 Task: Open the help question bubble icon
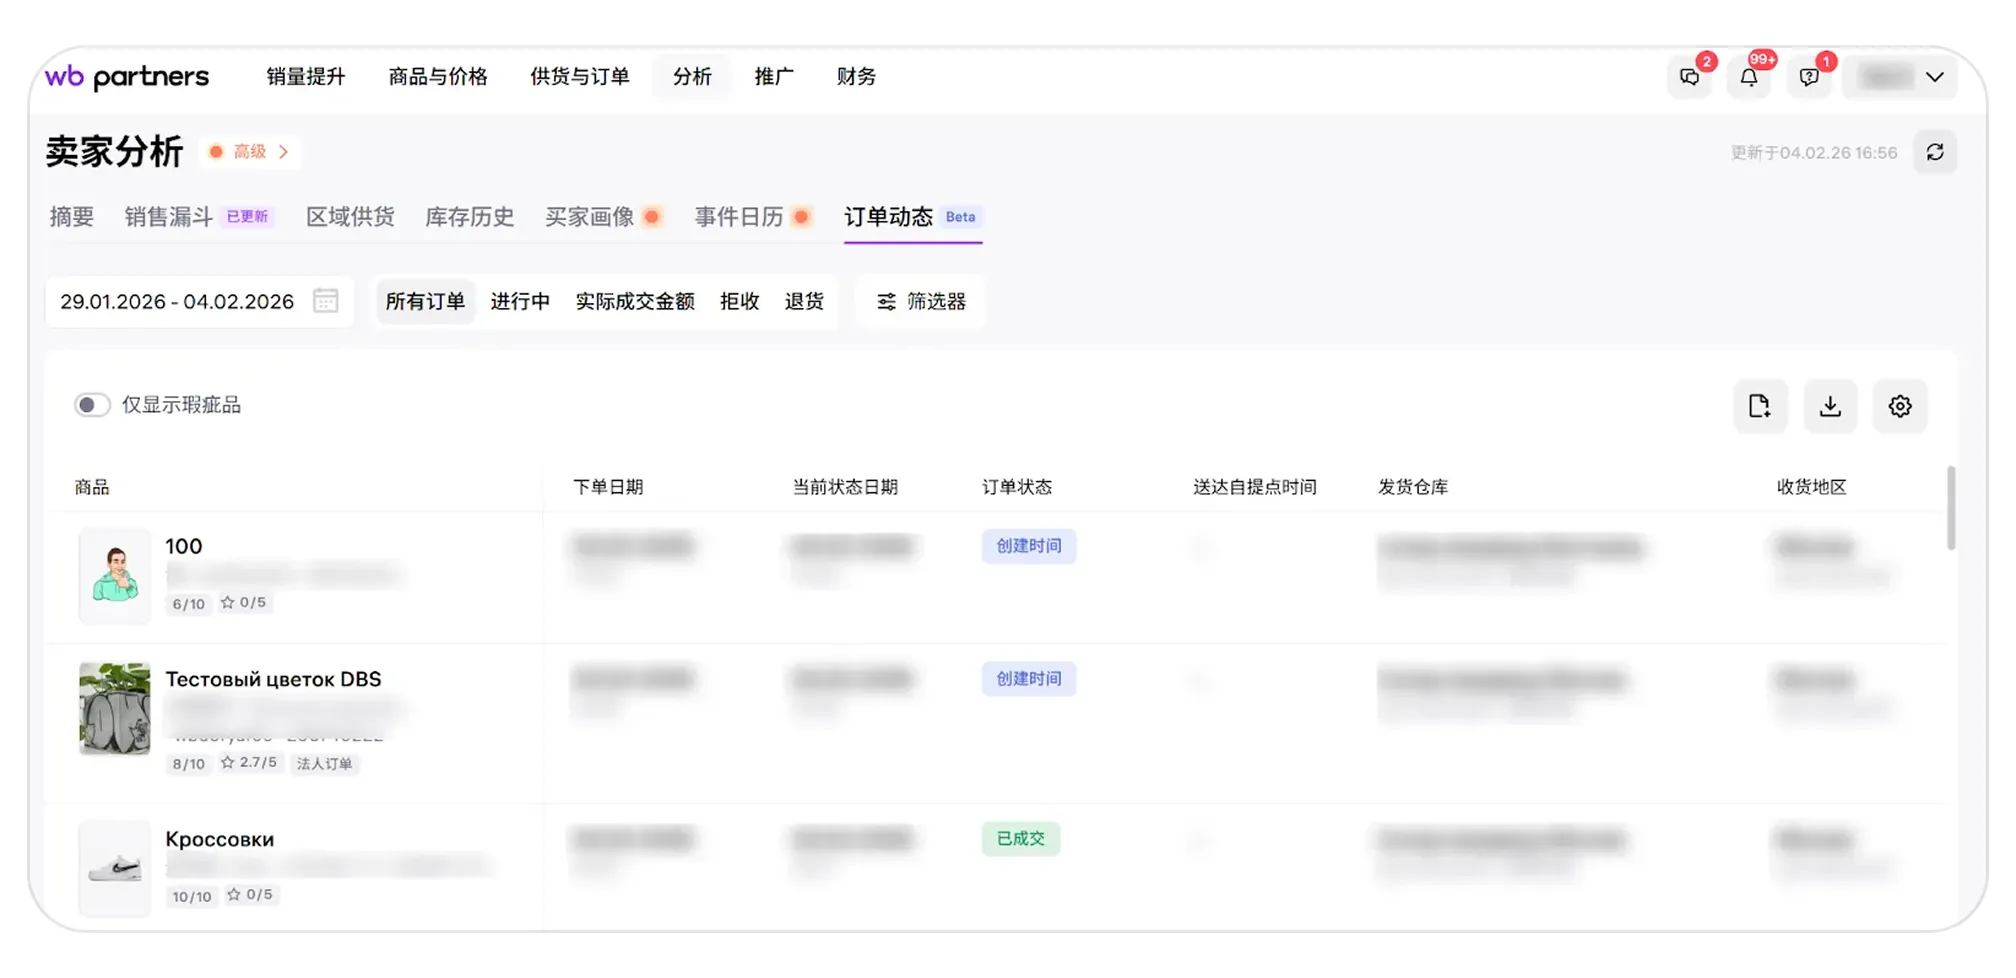1808,78
